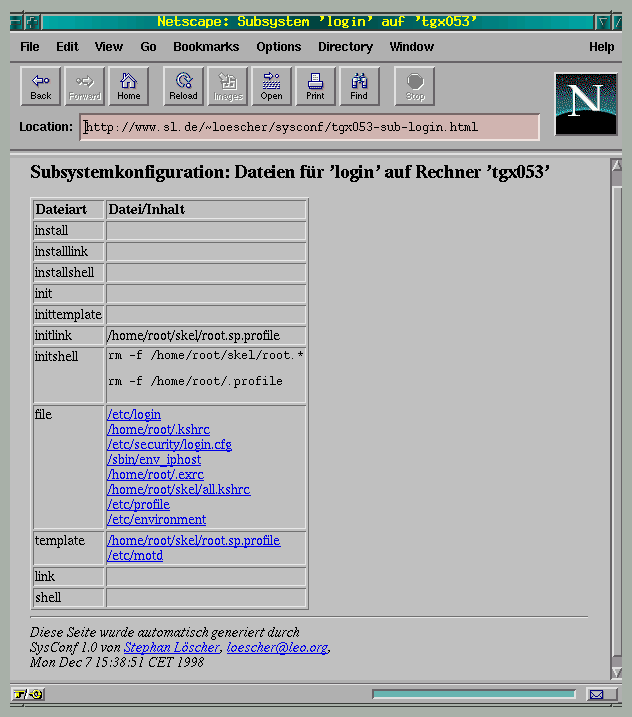Click the vertical scrollbar track
This screenshot has width=632, height=717.
(616, 419)
